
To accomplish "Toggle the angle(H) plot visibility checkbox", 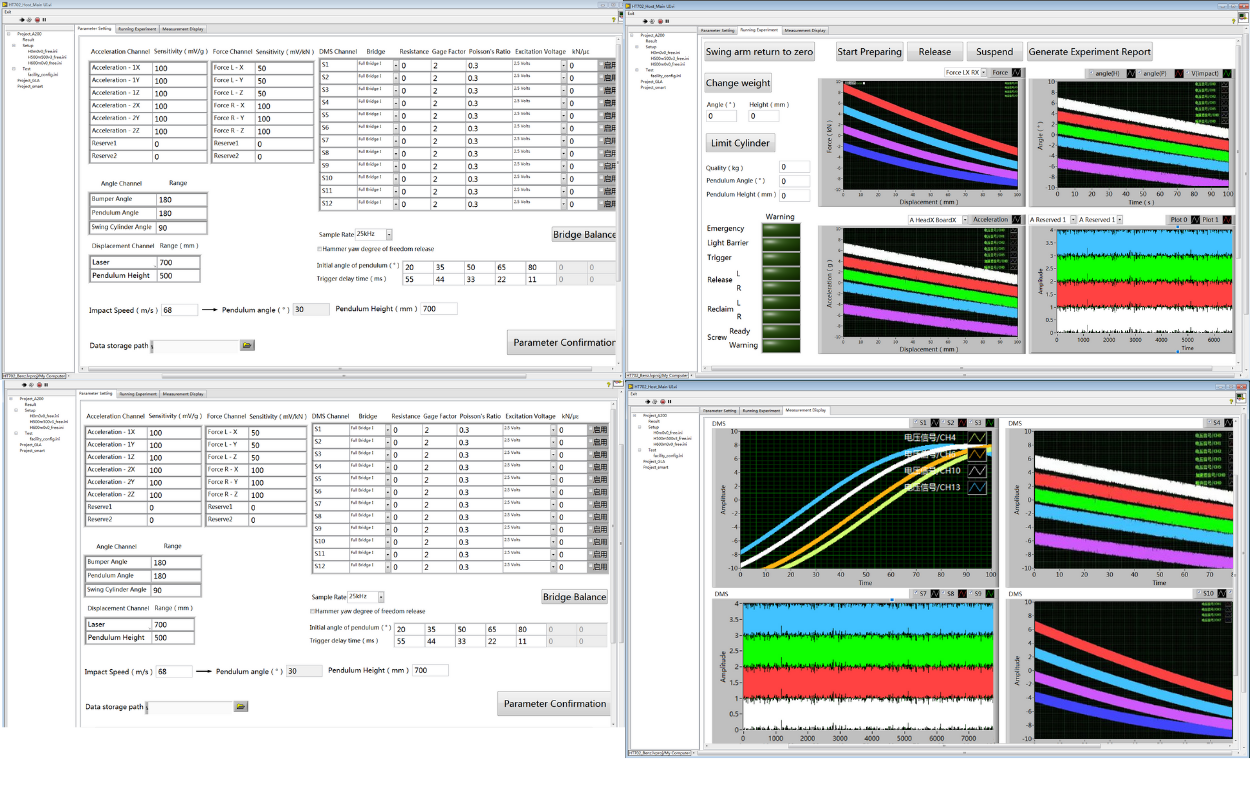I will click(1090, 73).
